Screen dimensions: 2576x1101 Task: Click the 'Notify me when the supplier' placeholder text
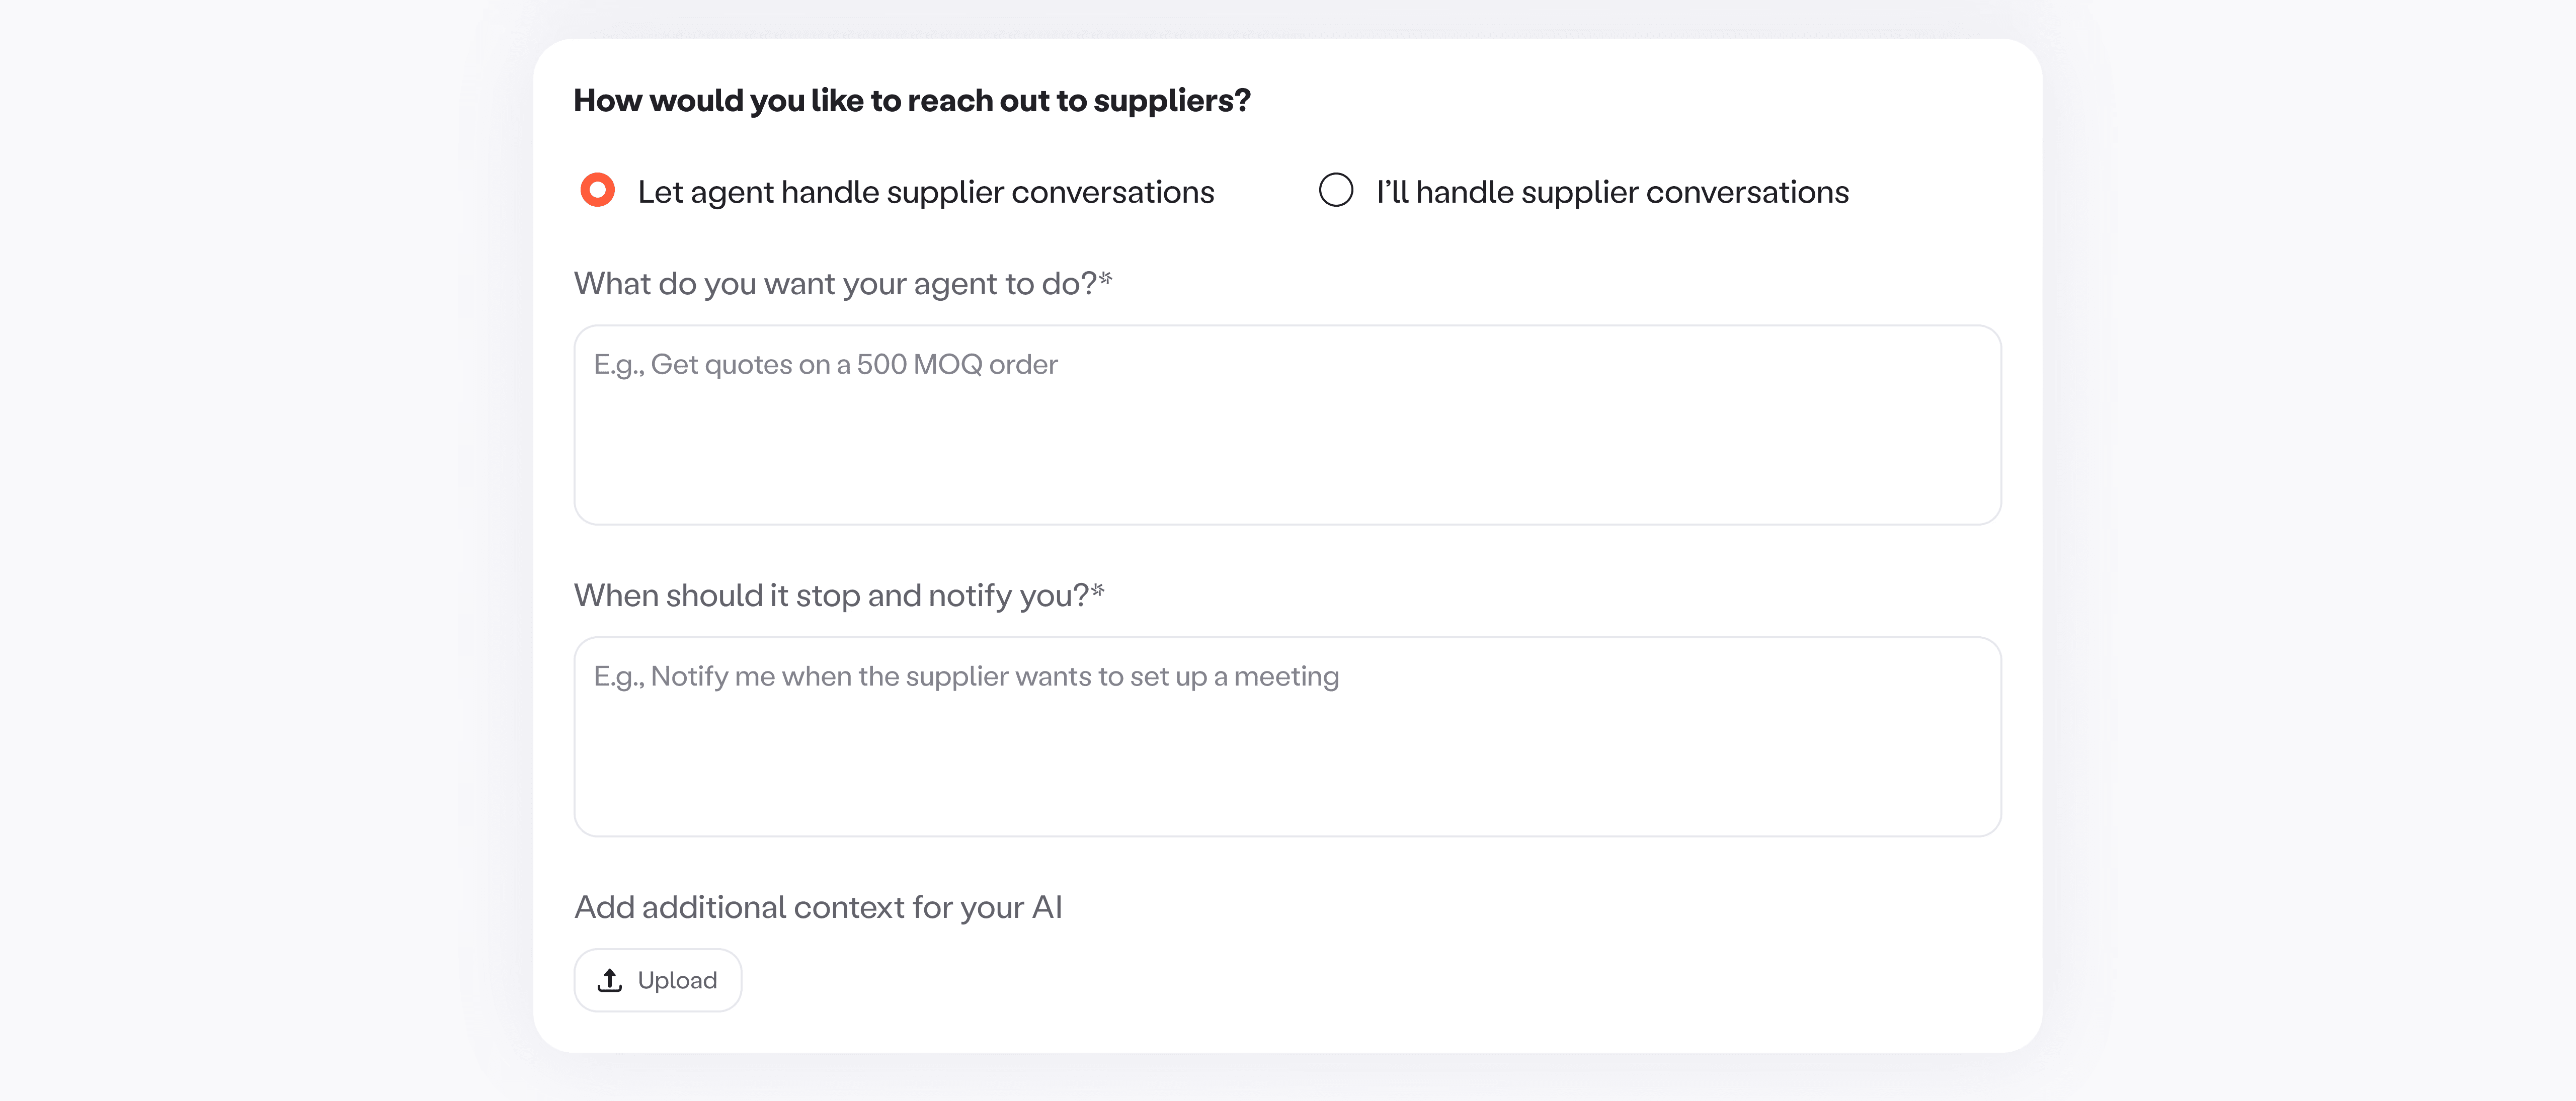965,677
